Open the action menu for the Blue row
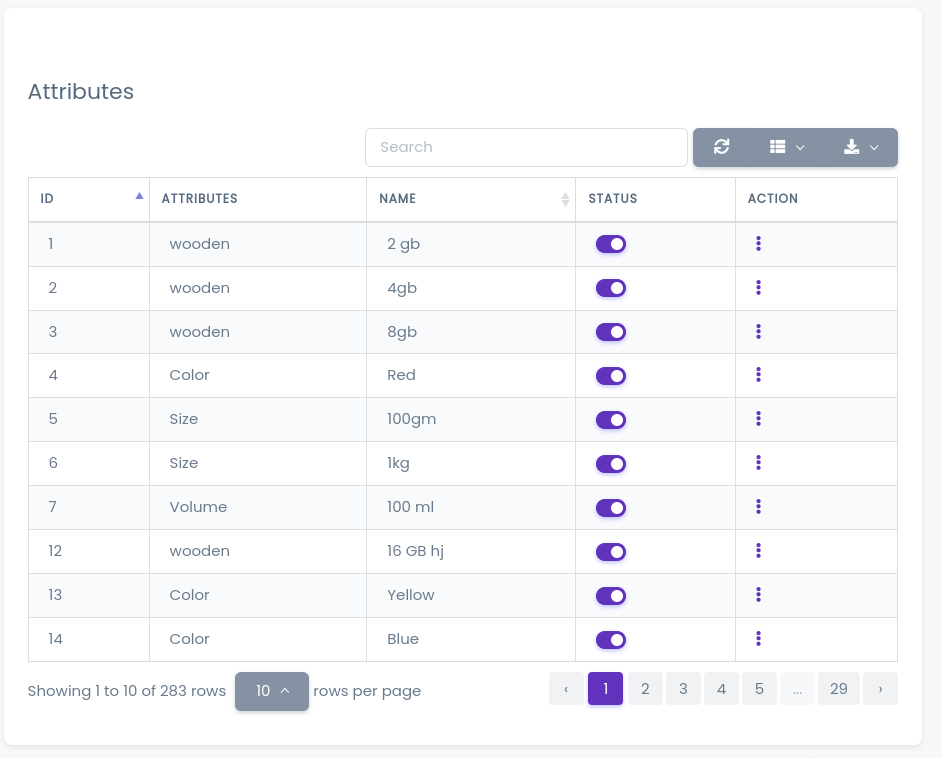 coord(759,639)
